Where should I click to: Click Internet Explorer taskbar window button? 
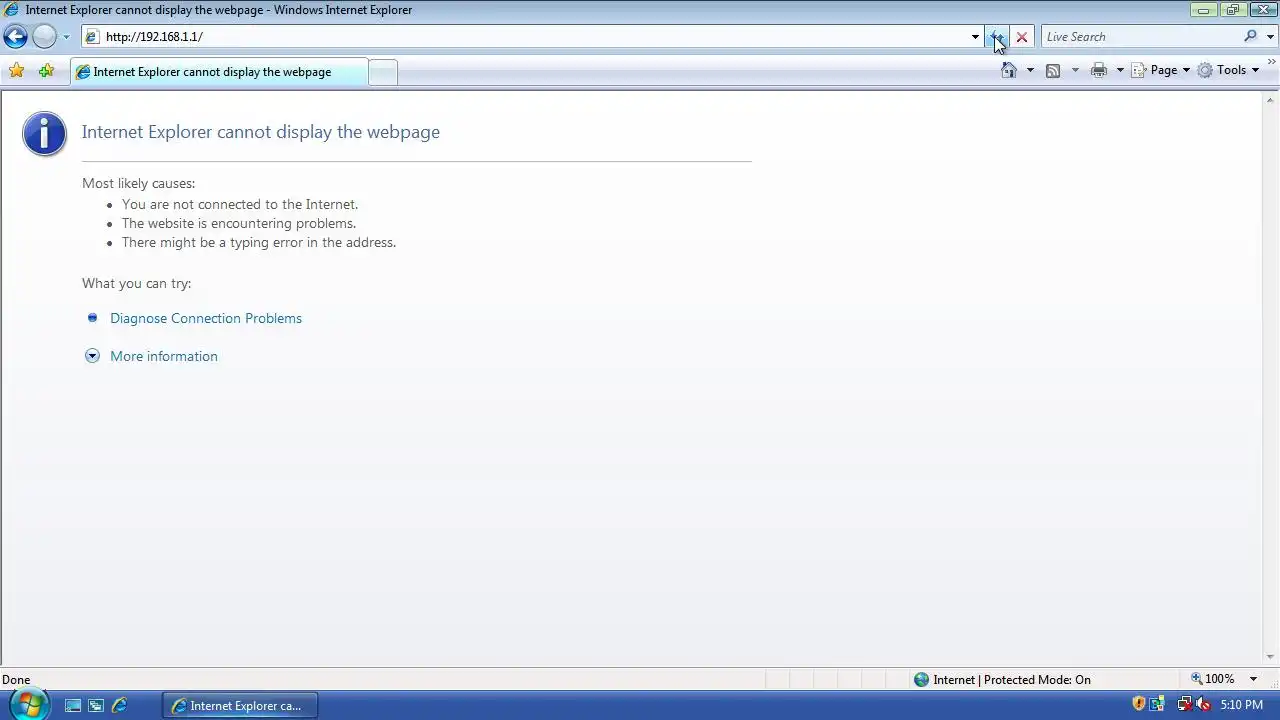tap(240, 705)
